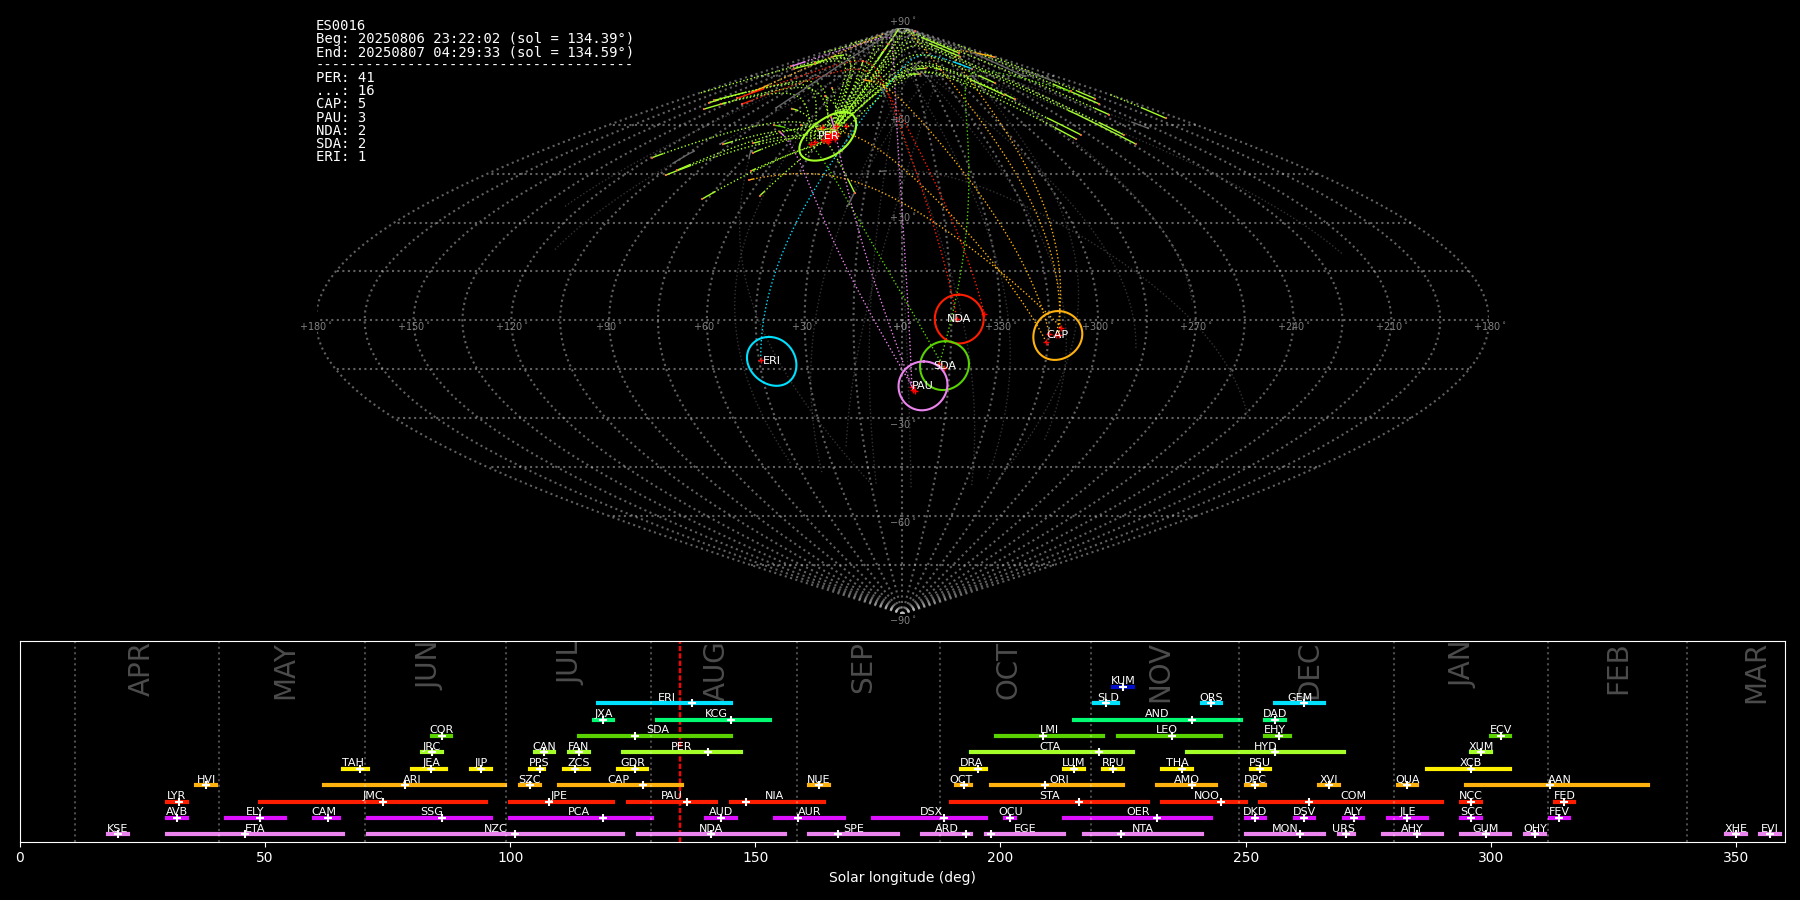Click the ETA shower bar in timeline

pos(255,834)
